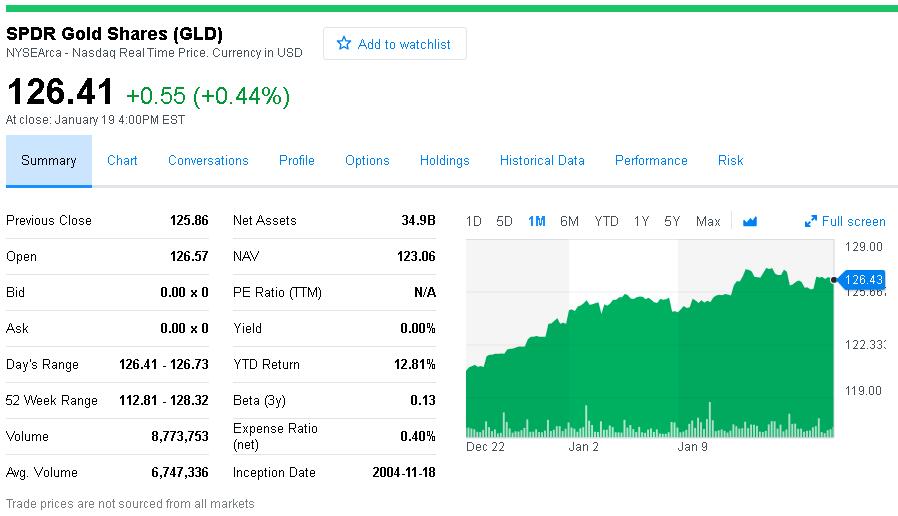Click the Jan 2 date on chart axis
The height and width of the screenshot is (516, 898).
tap(583, 447)
